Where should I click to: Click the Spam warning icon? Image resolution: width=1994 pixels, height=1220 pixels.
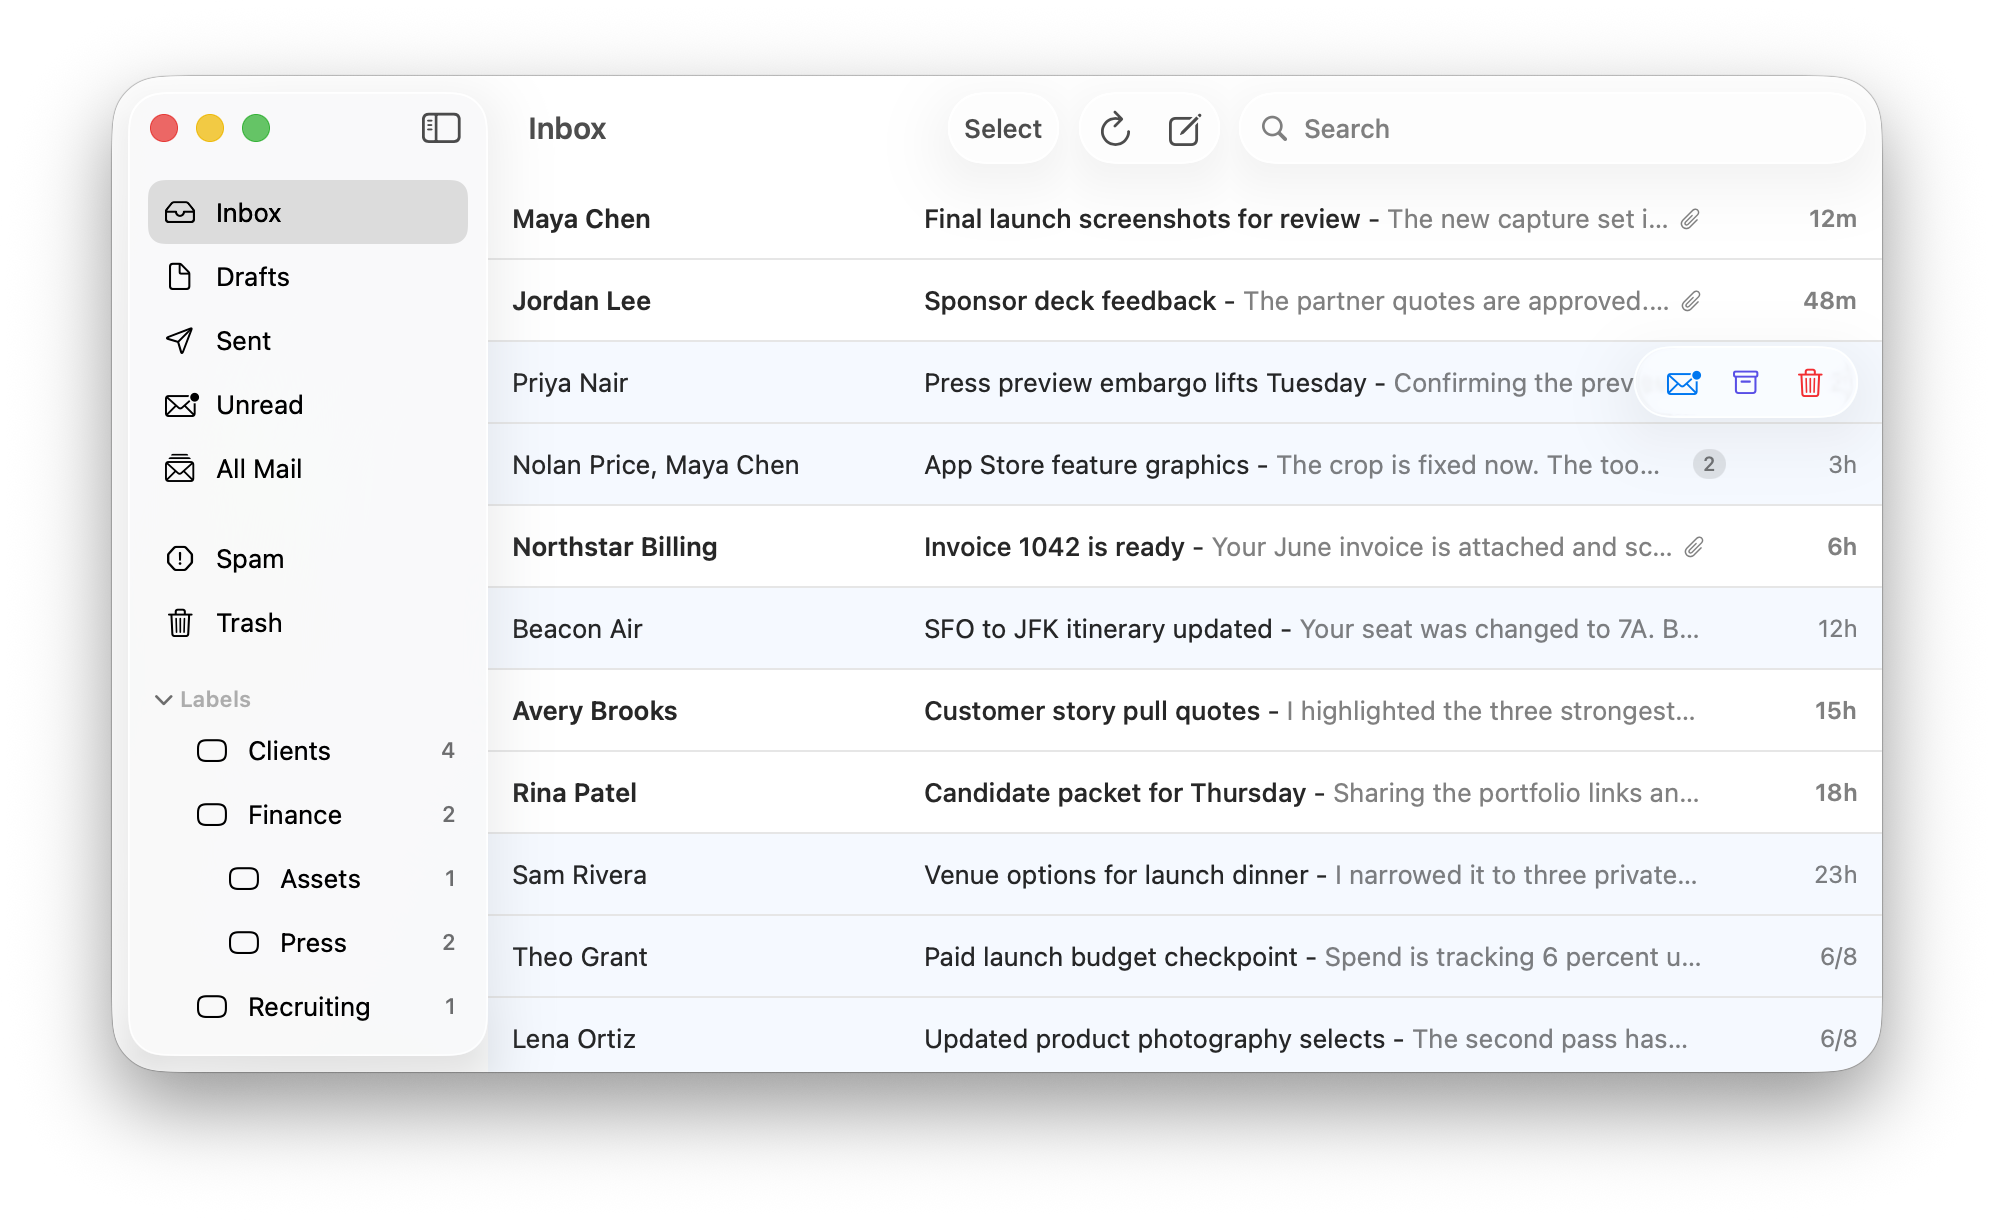coord(180,559)
